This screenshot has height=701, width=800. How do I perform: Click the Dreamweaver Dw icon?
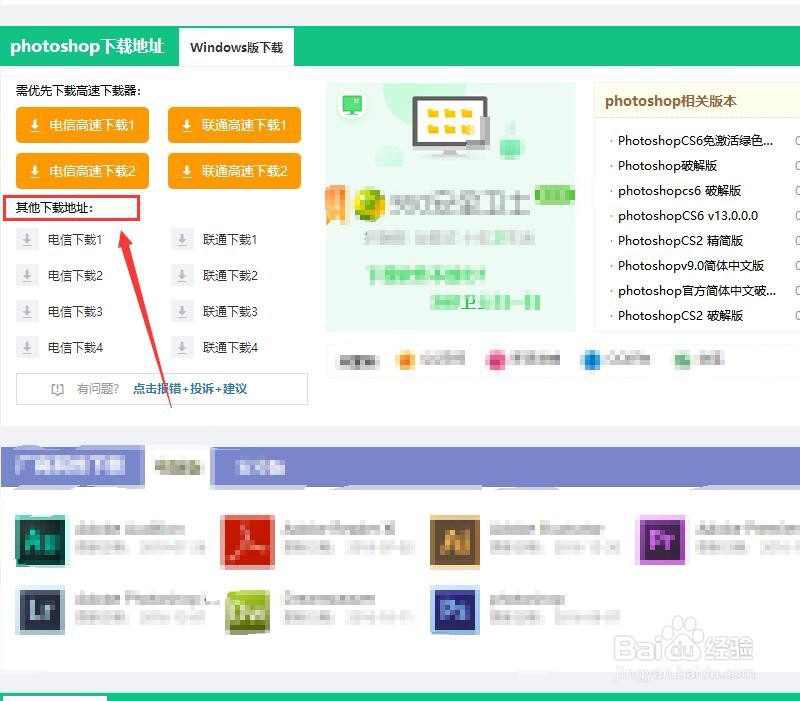[248, 611]
